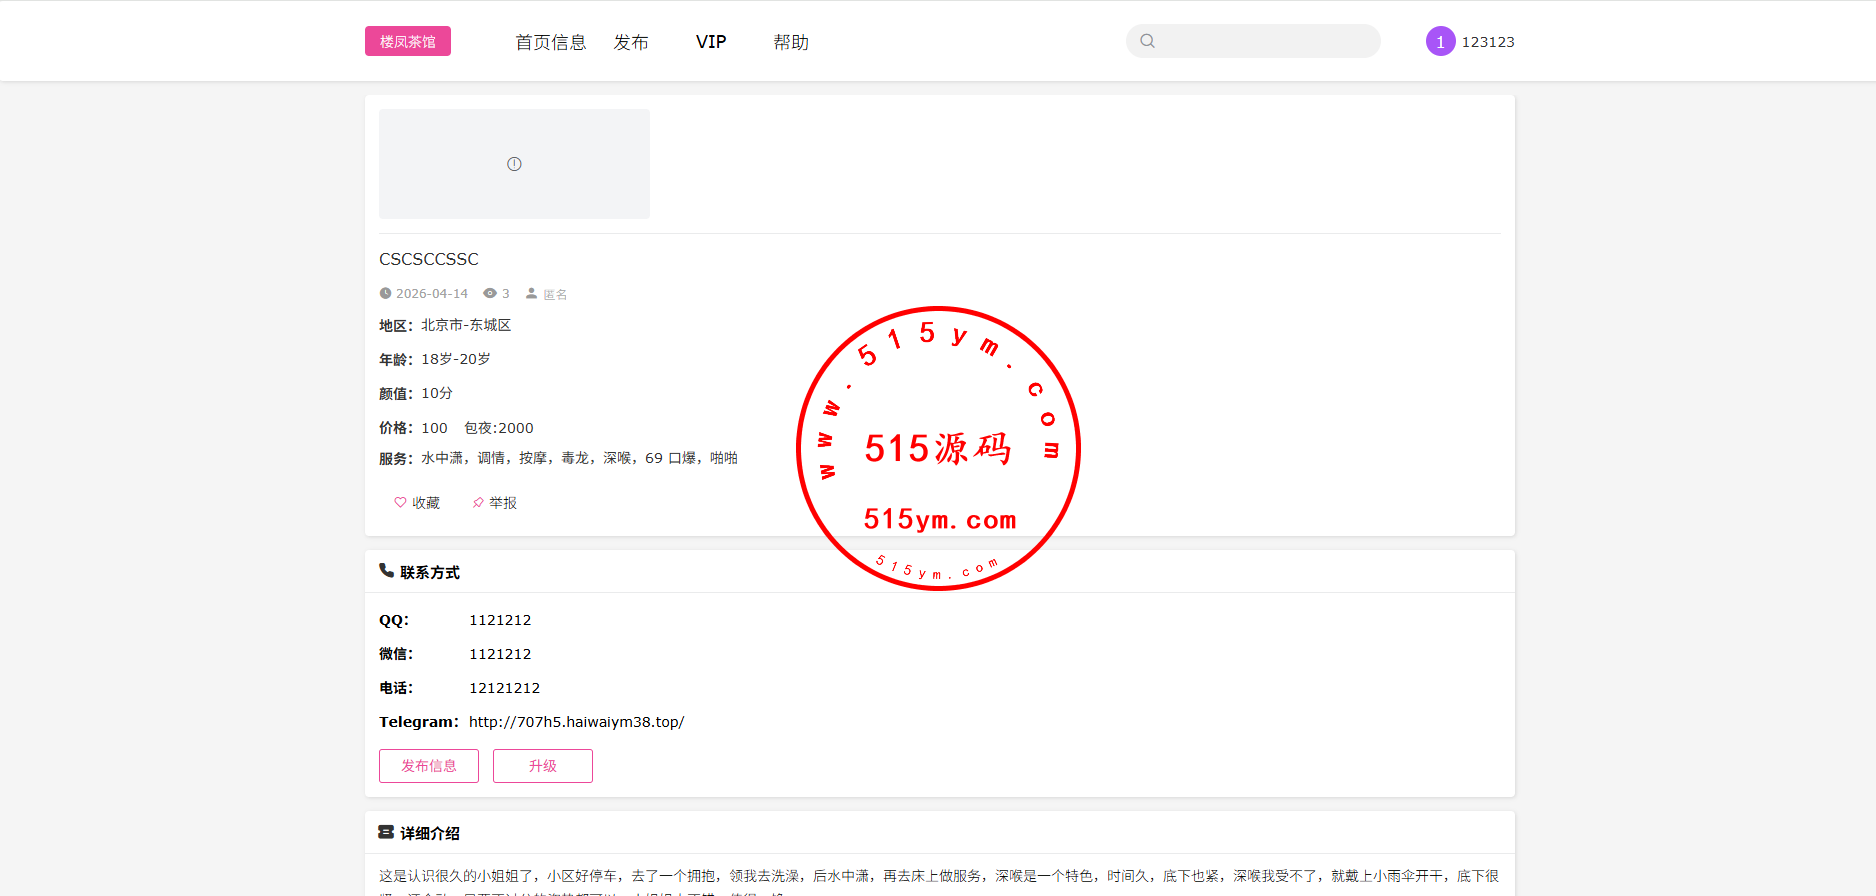This screenshot has width=1876, height=896.
Task: Open the 首页信息 navigation item
Action: tap(550, 42)
